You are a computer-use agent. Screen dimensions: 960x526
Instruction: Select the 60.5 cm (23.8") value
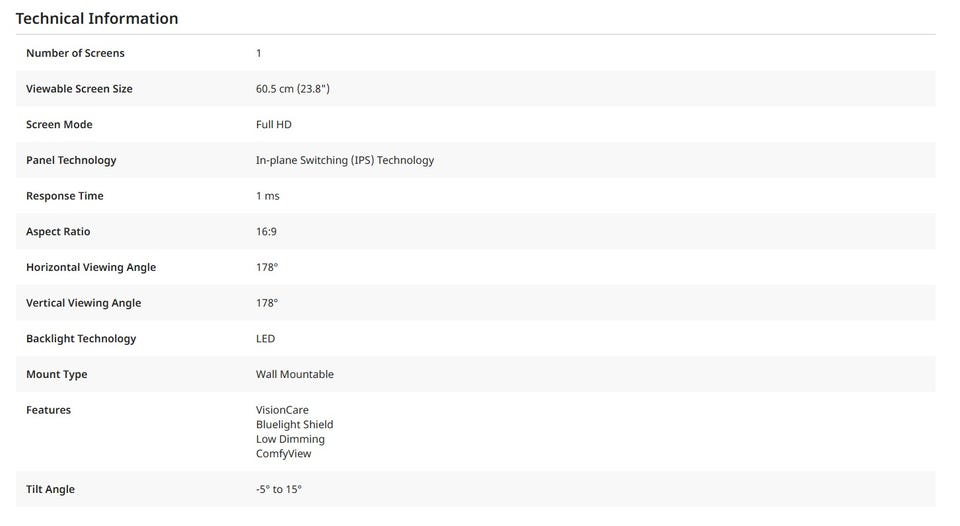292,89
